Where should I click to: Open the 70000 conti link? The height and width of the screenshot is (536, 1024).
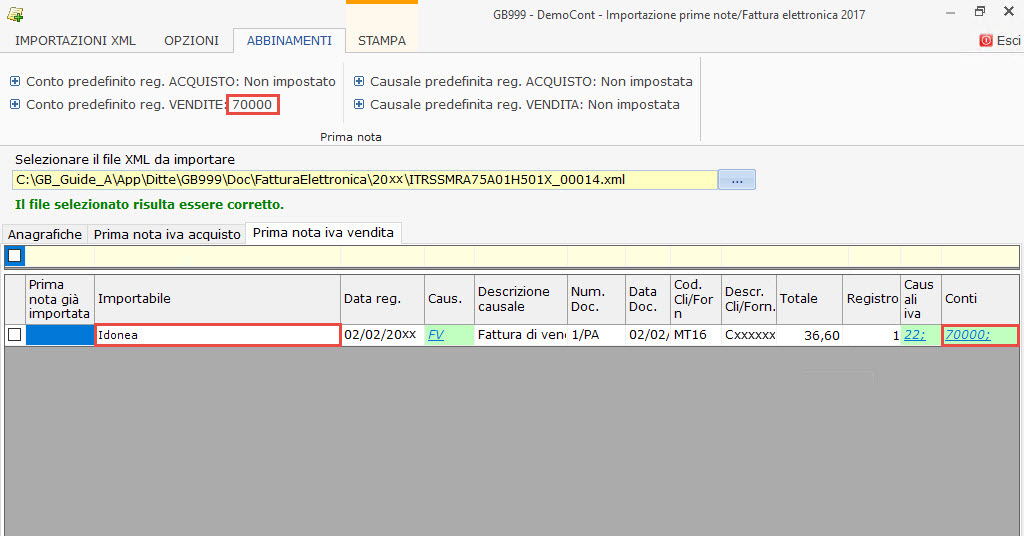tap(967, 335)
